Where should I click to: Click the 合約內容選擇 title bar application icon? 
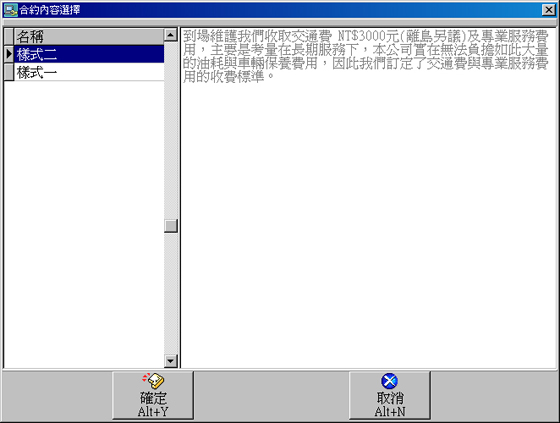10,10
